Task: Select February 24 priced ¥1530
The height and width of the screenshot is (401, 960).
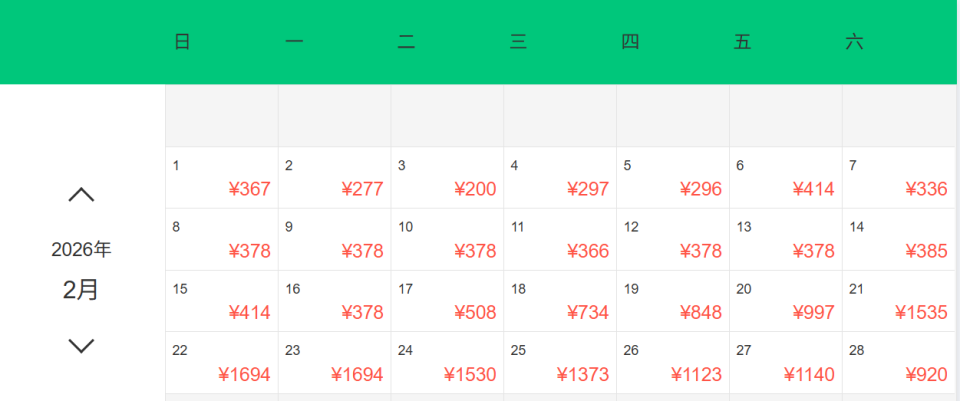Action: point(447,363)
